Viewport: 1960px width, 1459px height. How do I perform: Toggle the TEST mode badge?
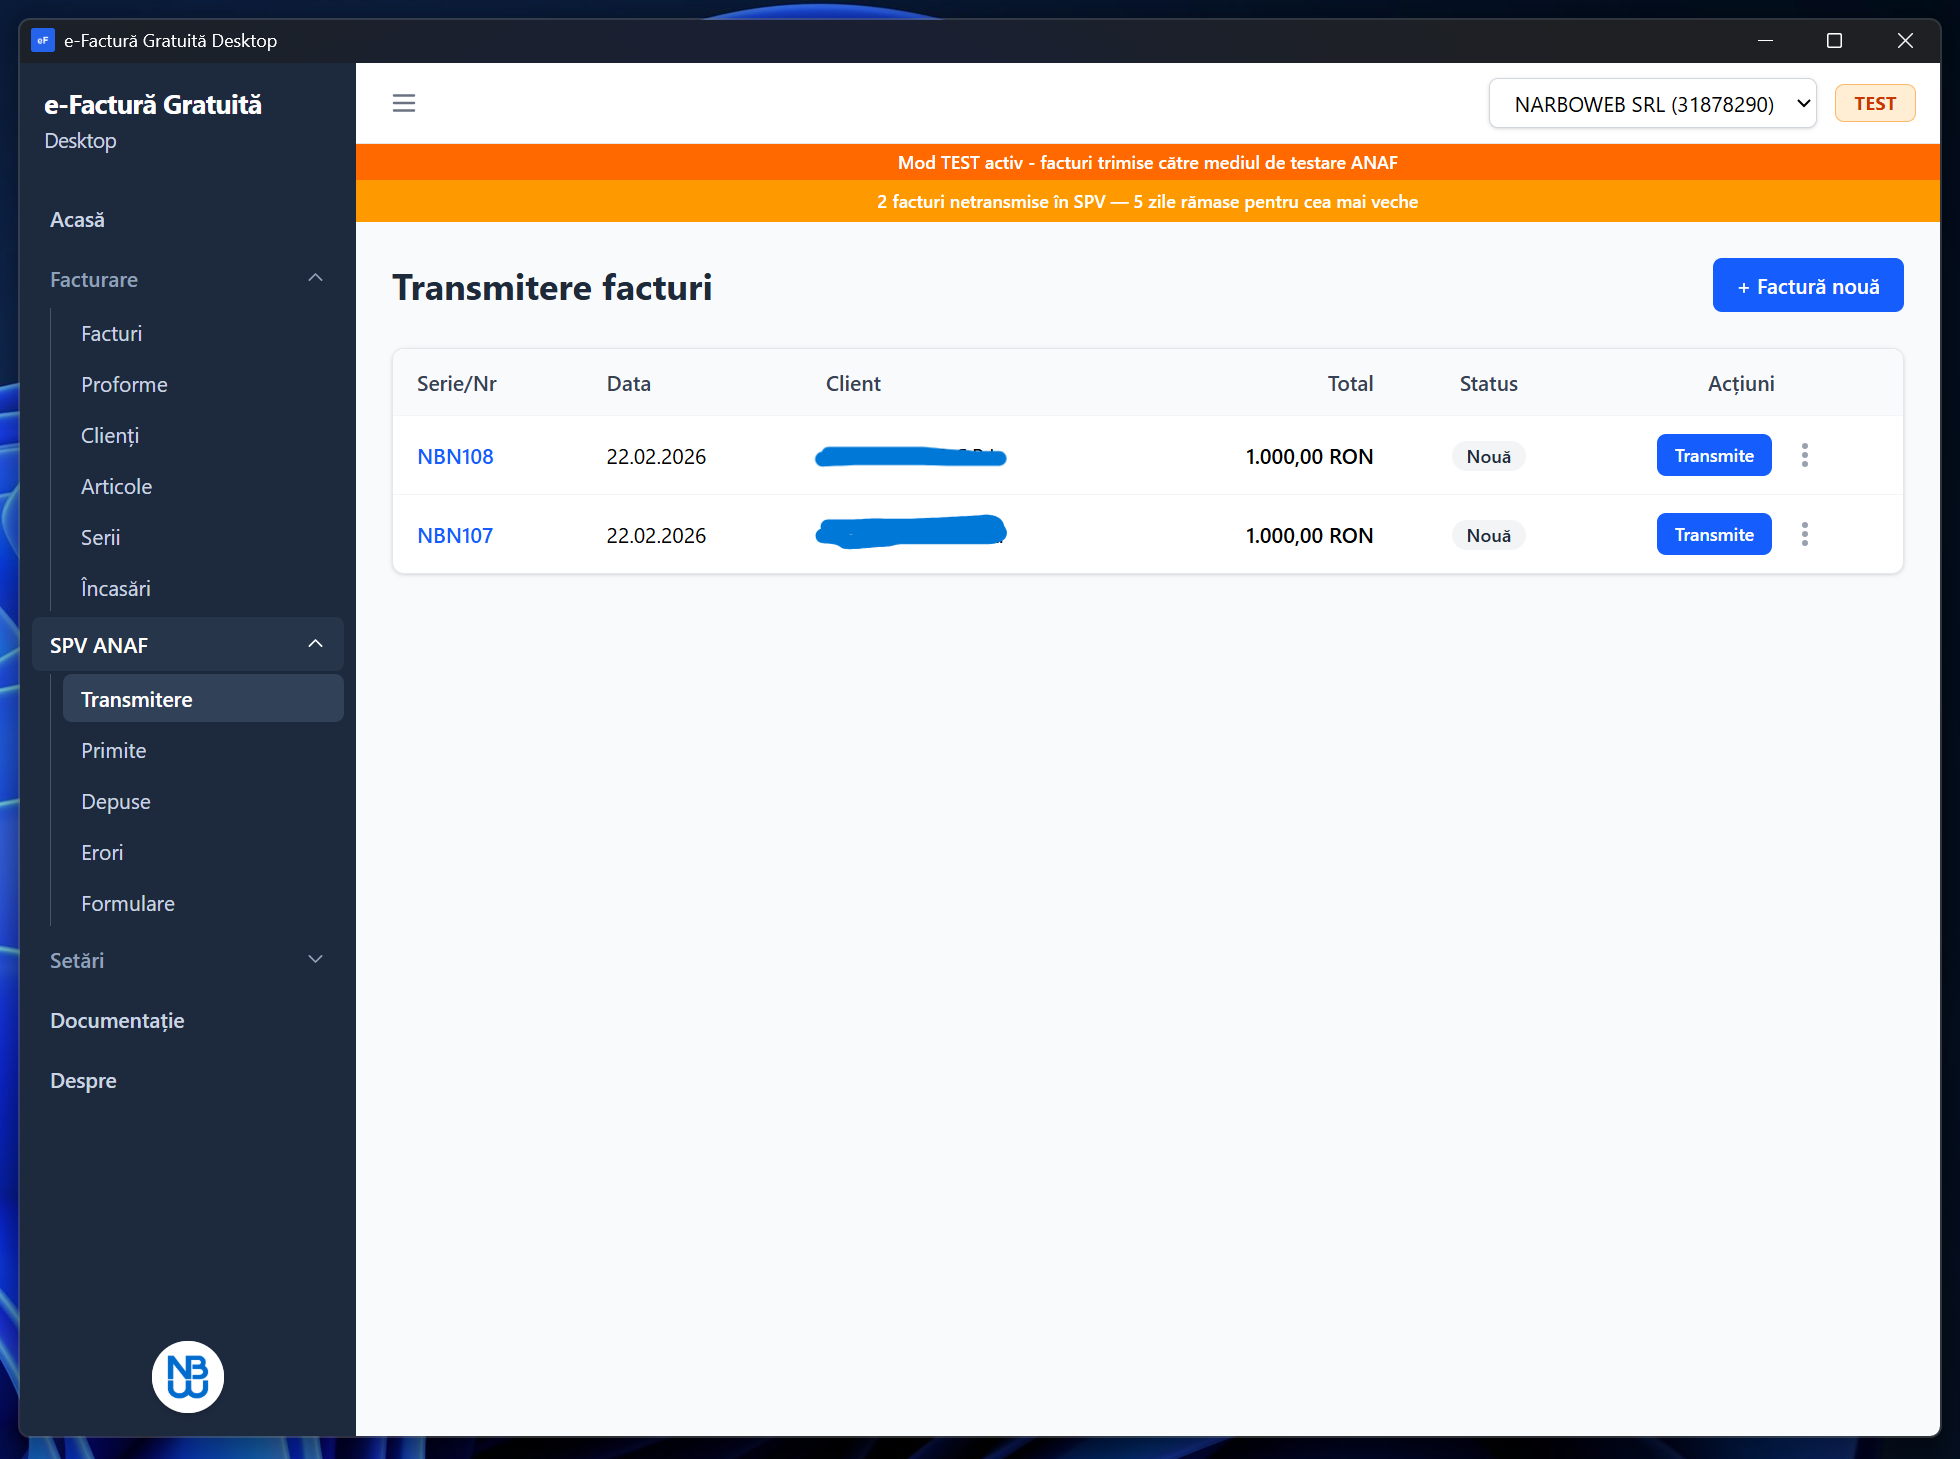[x=1874, y=104]
